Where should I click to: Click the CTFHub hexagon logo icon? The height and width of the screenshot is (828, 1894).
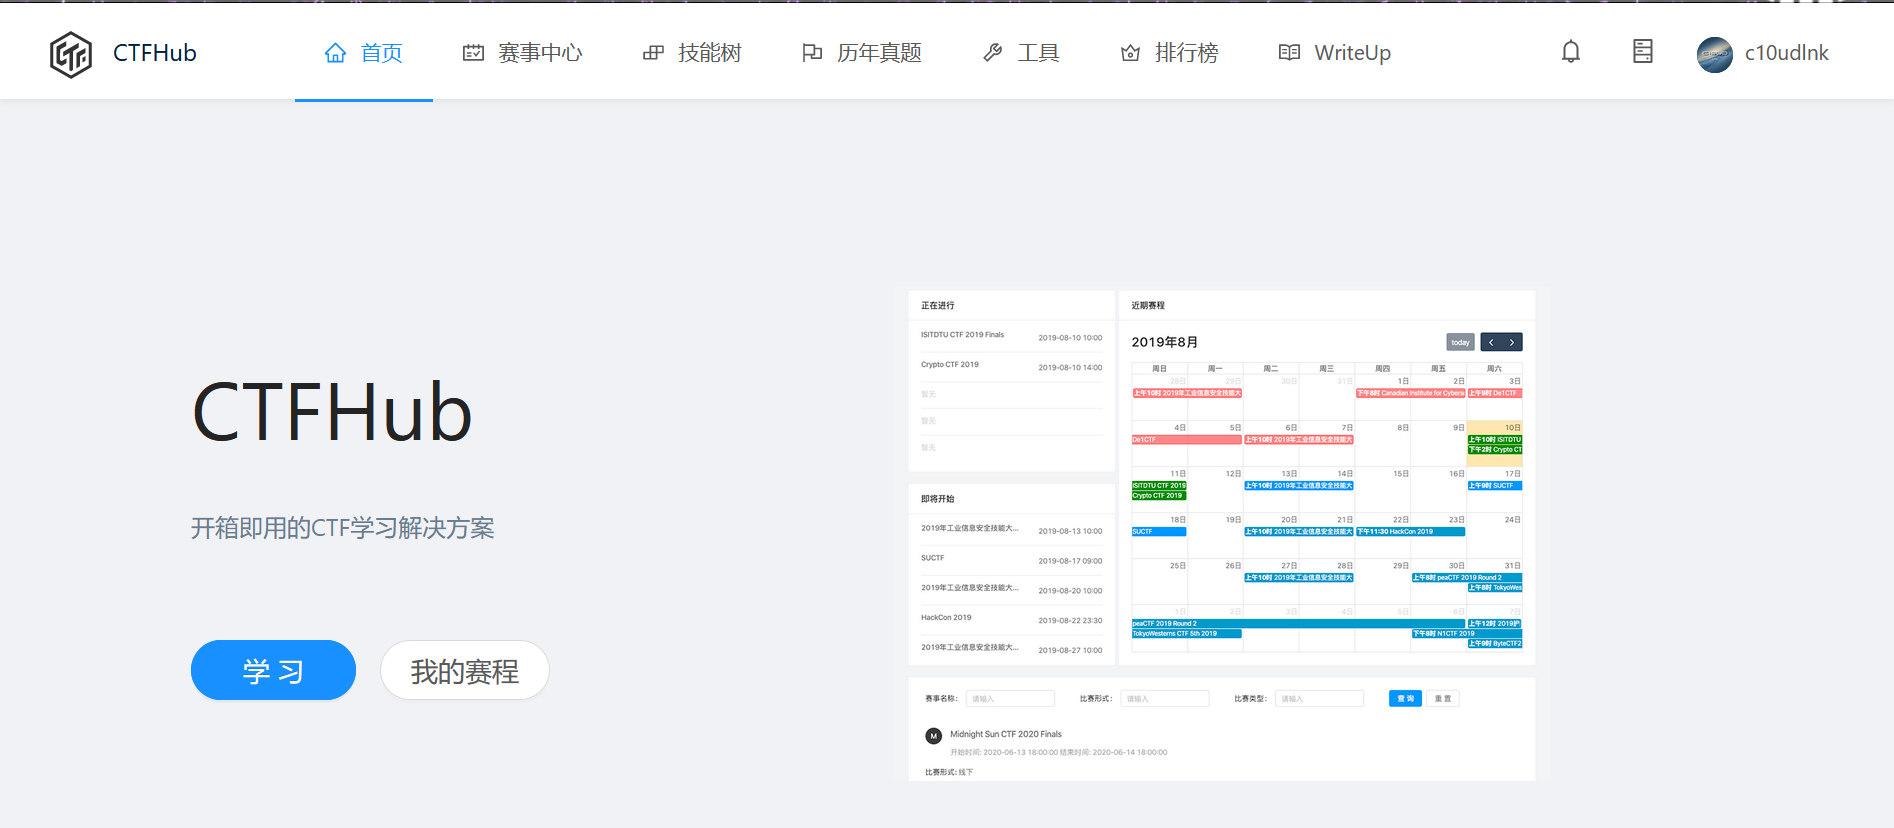[71, 54]
